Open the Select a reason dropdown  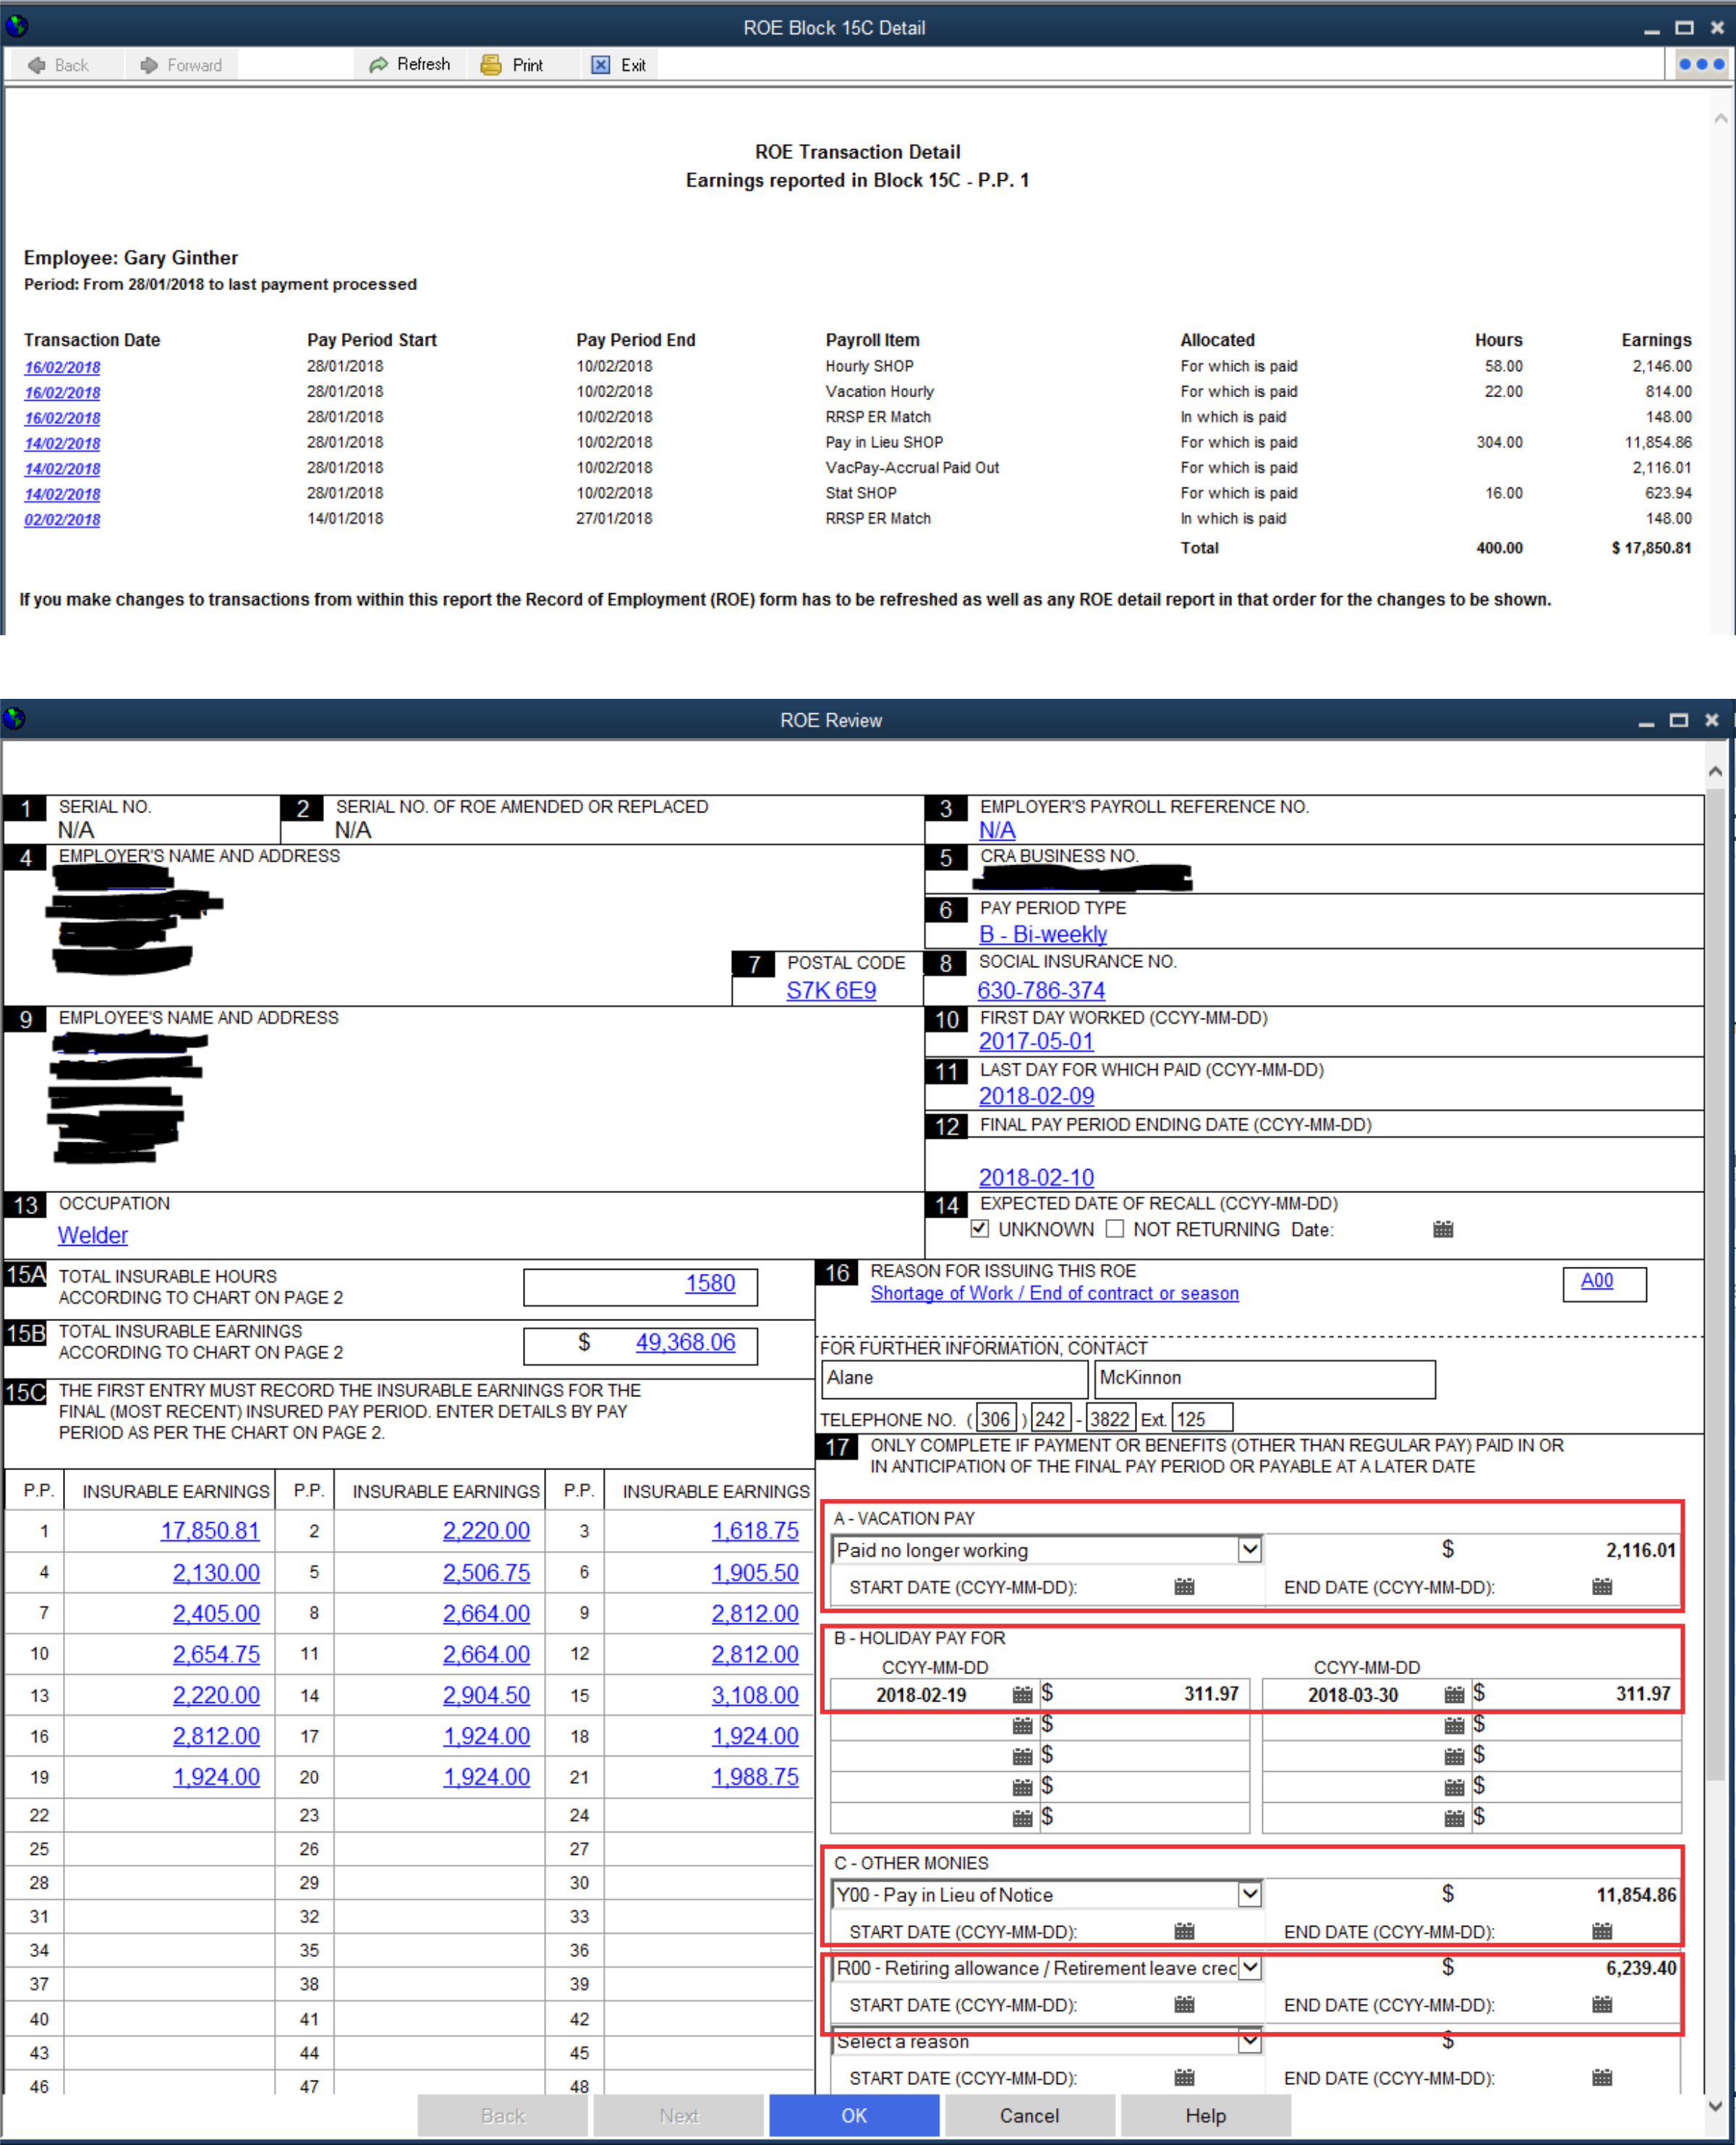1249,2041
